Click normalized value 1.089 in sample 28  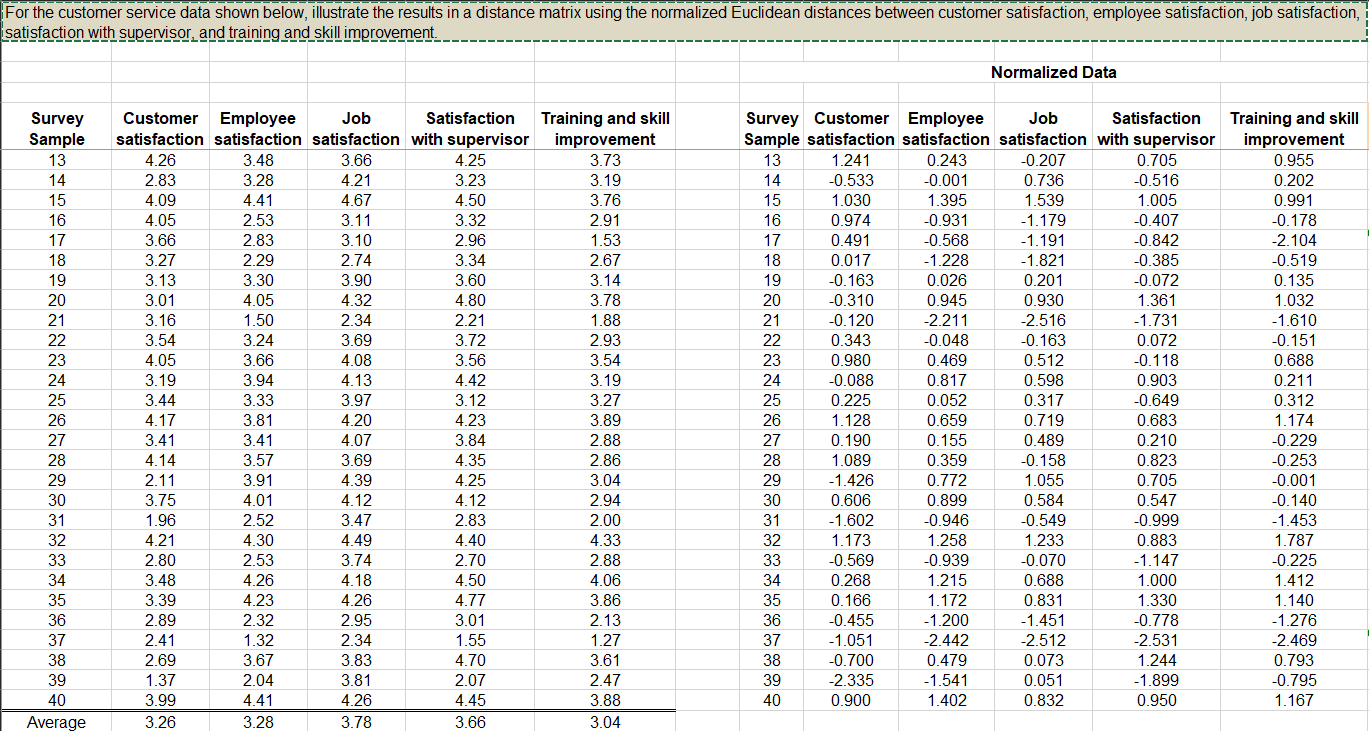pyautogui.click(x=851, y=460)
